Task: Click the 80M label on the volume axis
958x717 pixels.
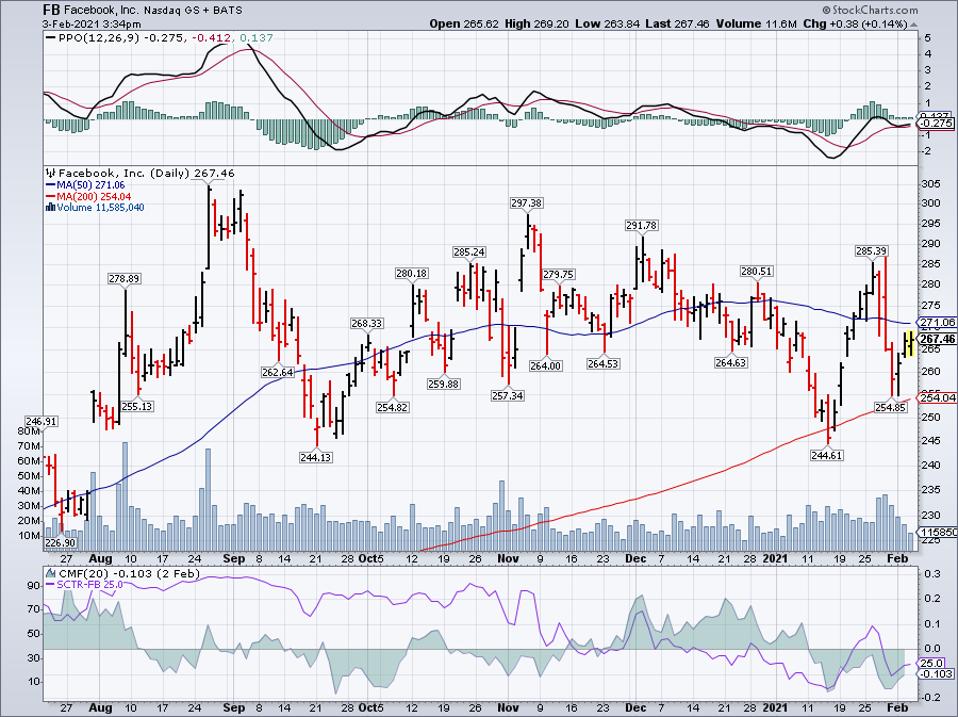Action: tap(29, 431)
